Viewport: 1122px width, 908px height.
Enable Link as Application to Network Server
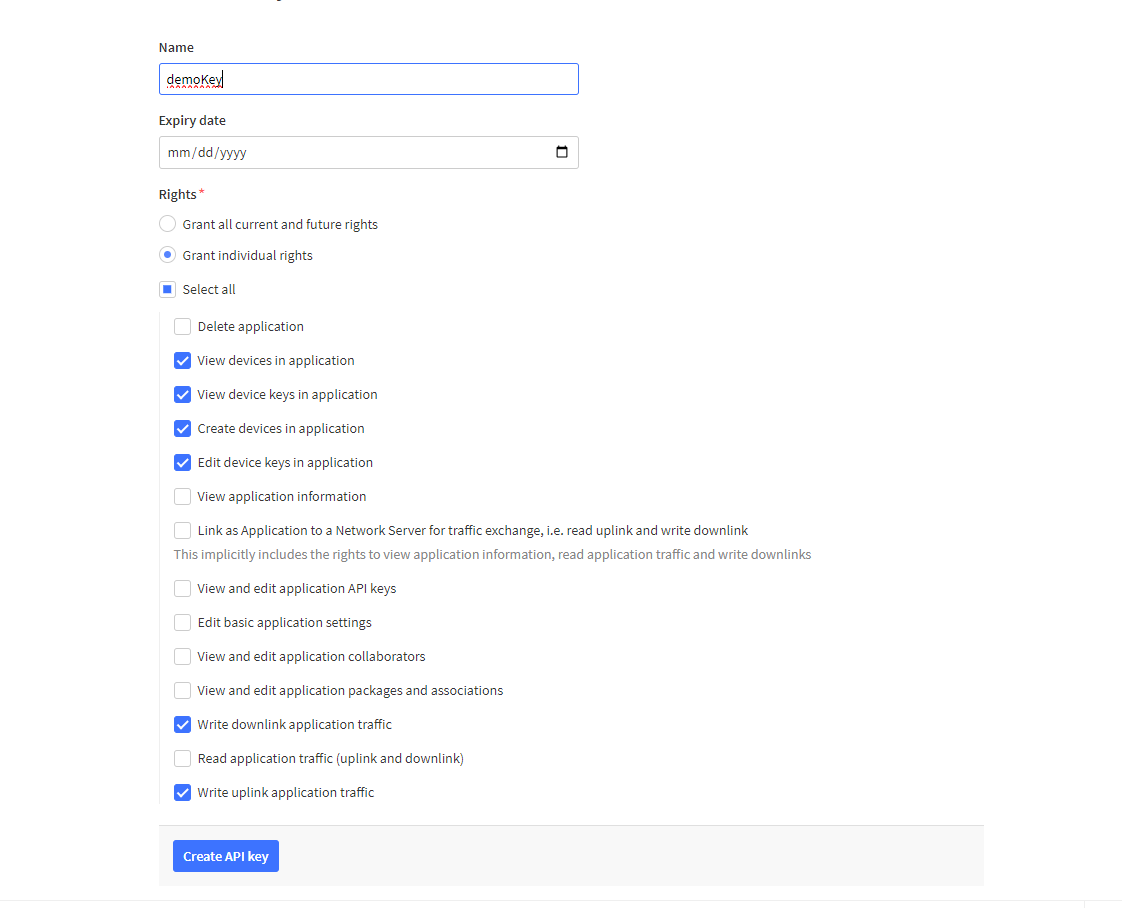pos(182,530)
